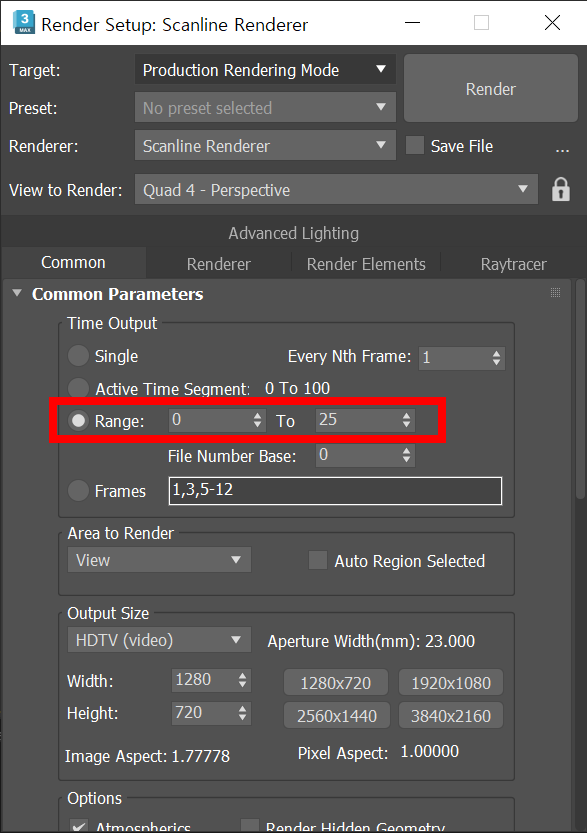The height and width of the screenshot is (833, 587).
Task: Click the Range end value spinner arrows
Action: pos(406,420)
